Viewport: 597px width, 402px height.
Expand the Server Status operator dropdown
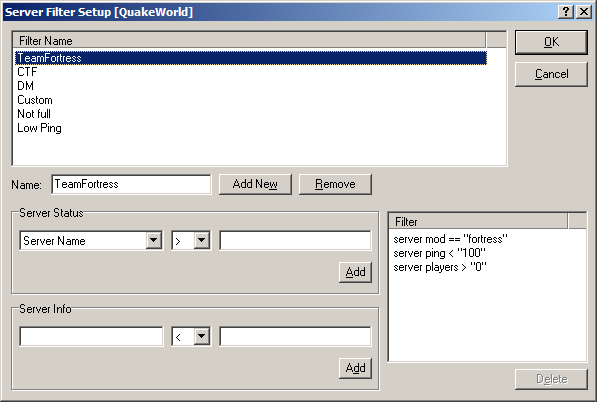(x=202, y=240)
